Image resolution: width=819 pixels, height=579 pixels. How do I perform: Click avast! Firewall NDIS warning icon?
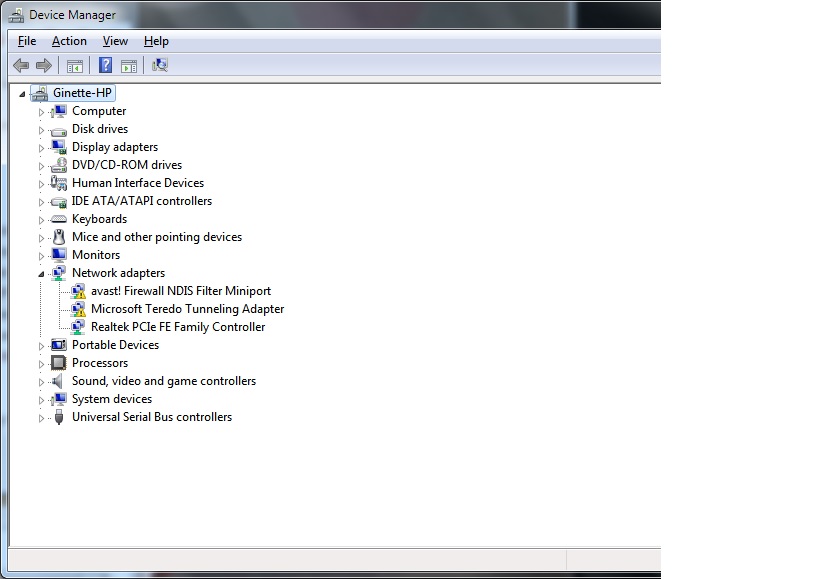pos(78,291)
